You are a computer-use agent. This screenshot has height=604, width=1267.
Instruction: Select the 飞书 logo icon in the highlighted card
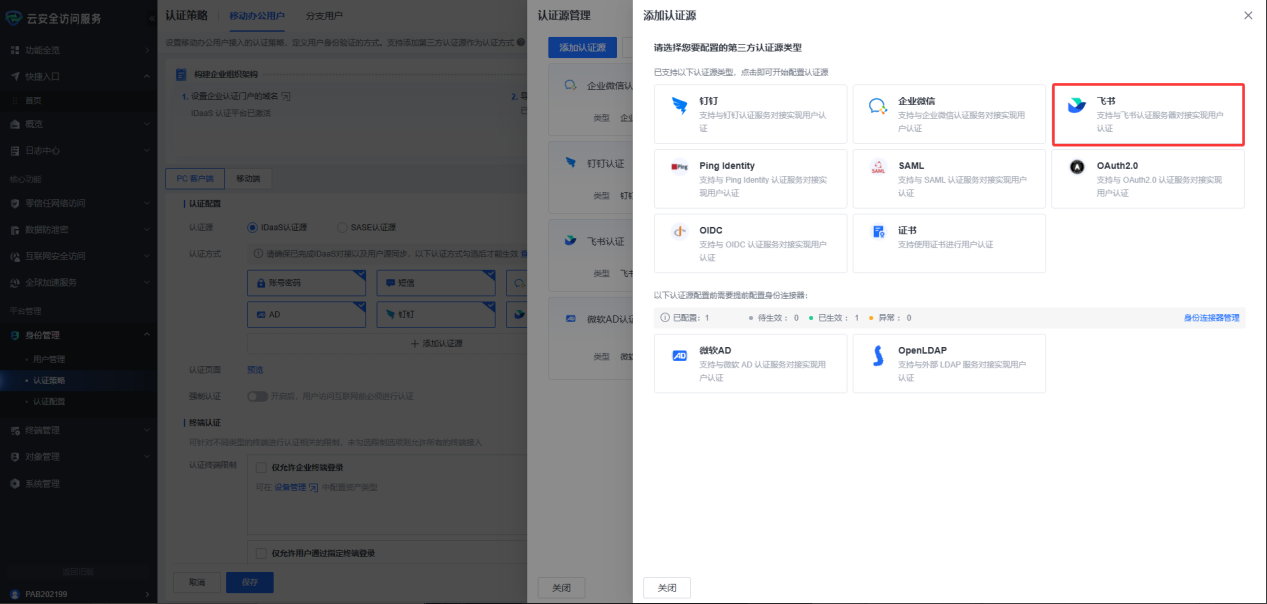pos(1076,106)
